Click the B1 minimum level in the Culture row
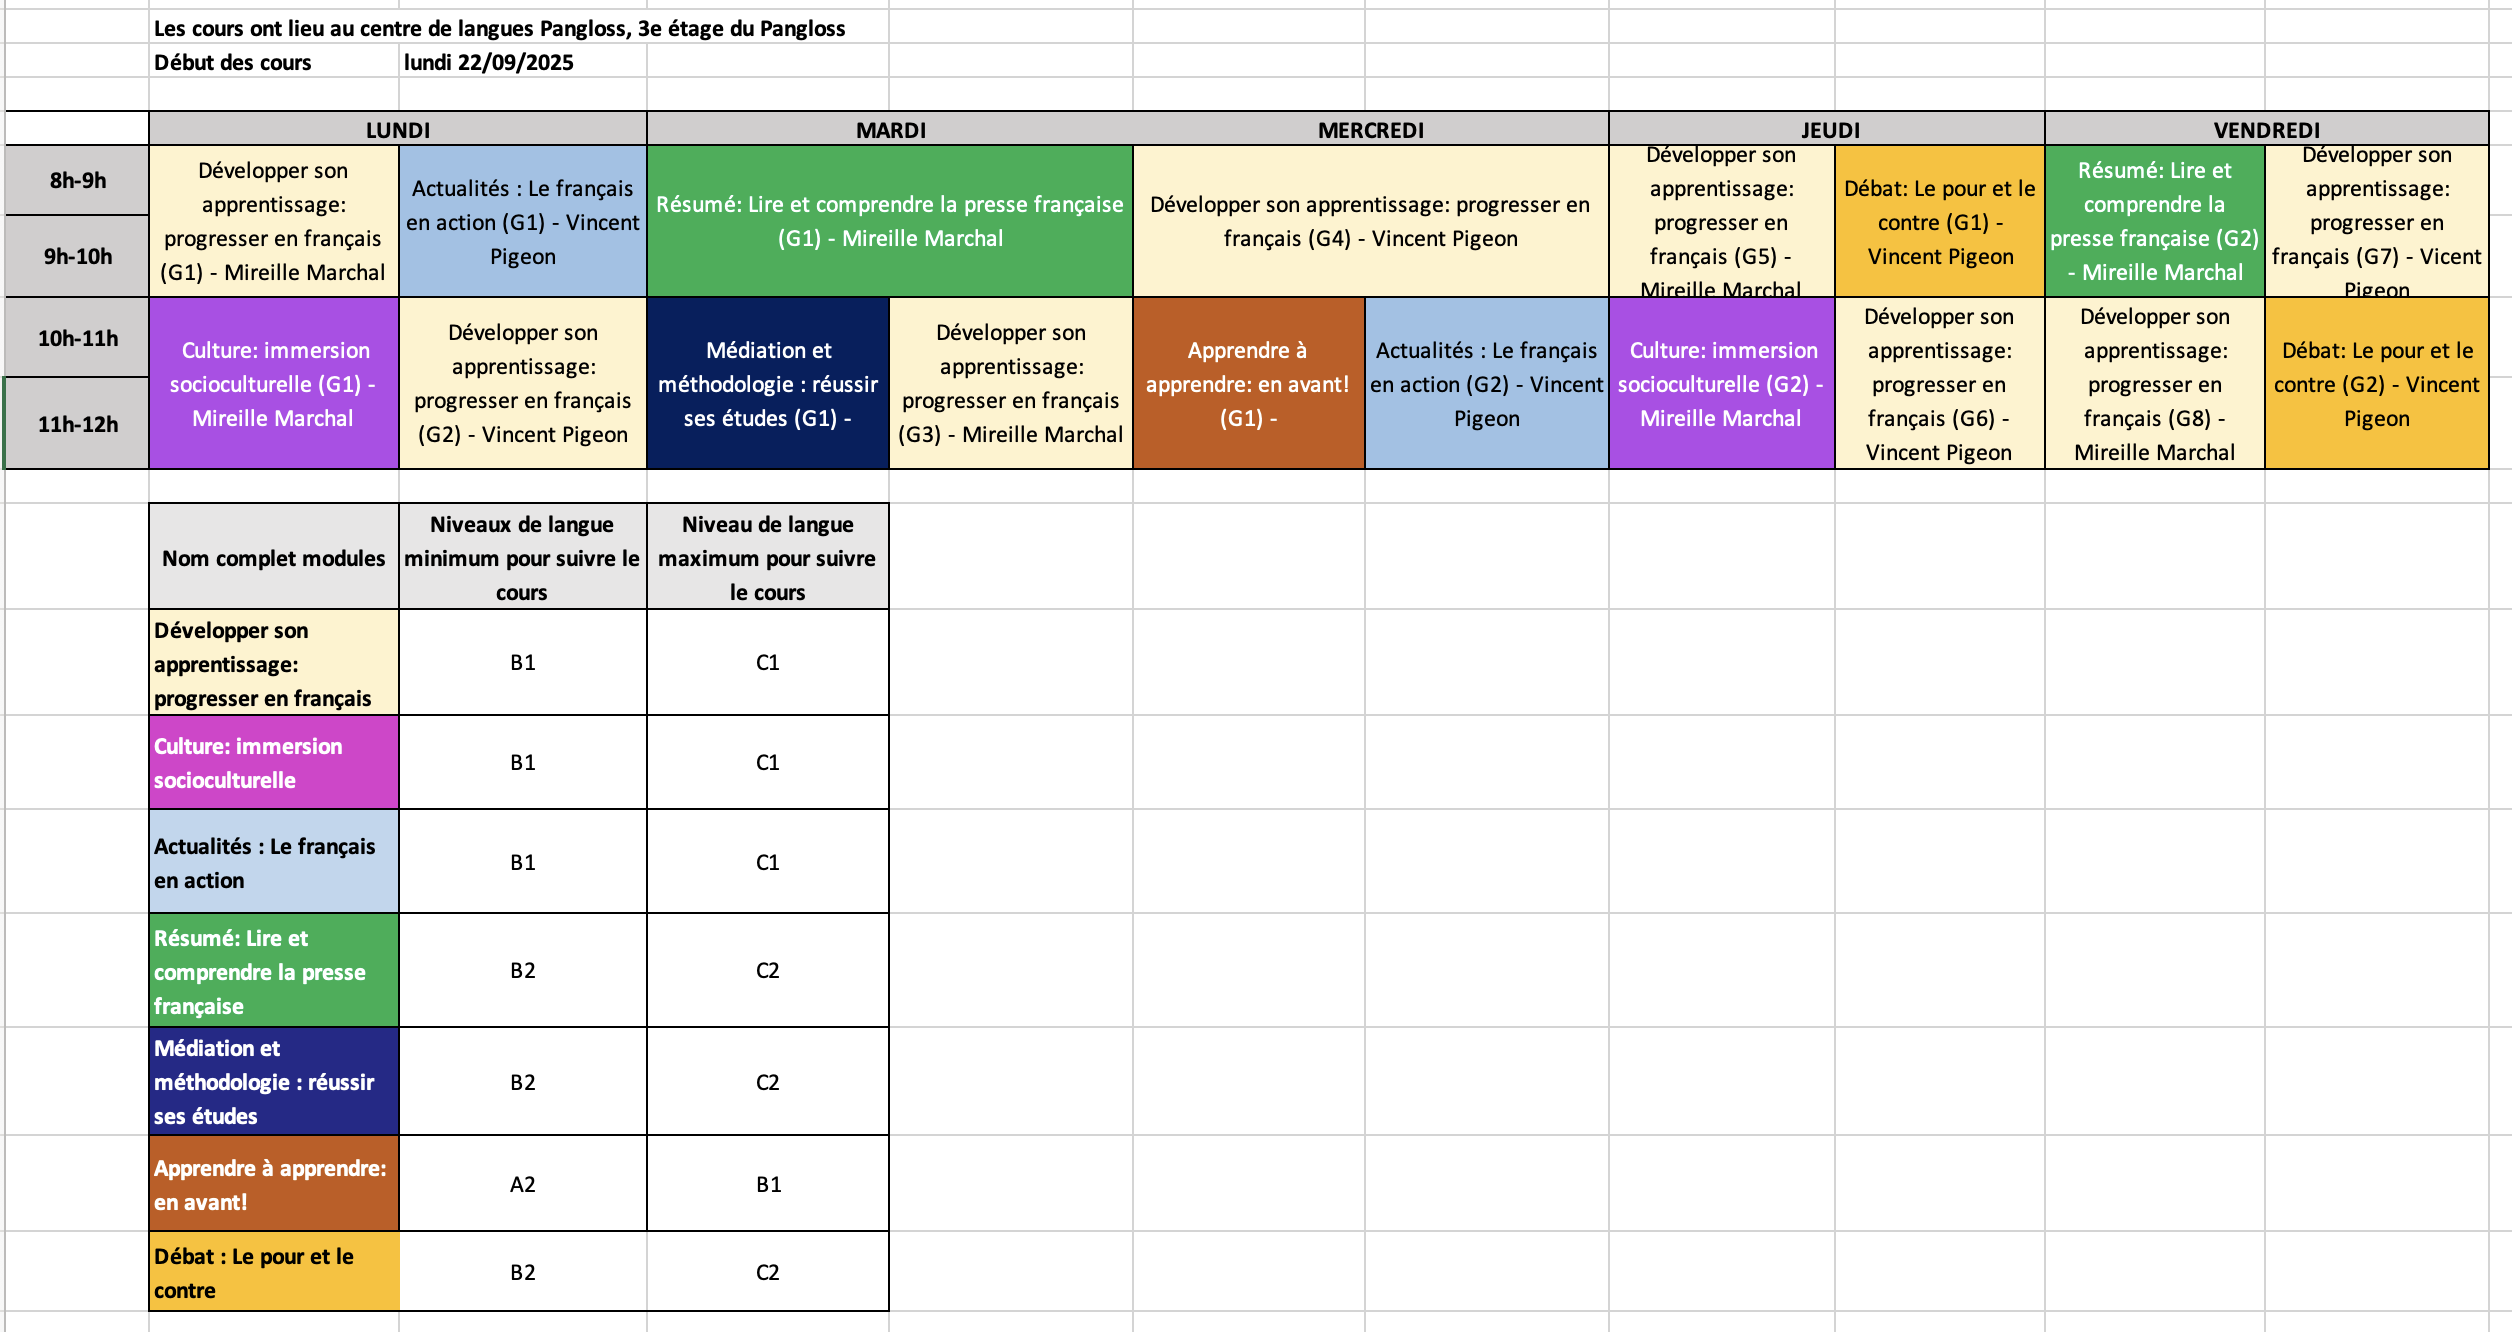Screen dimensions: 2512x1332 pyautogui.click(x=523, y=762)
